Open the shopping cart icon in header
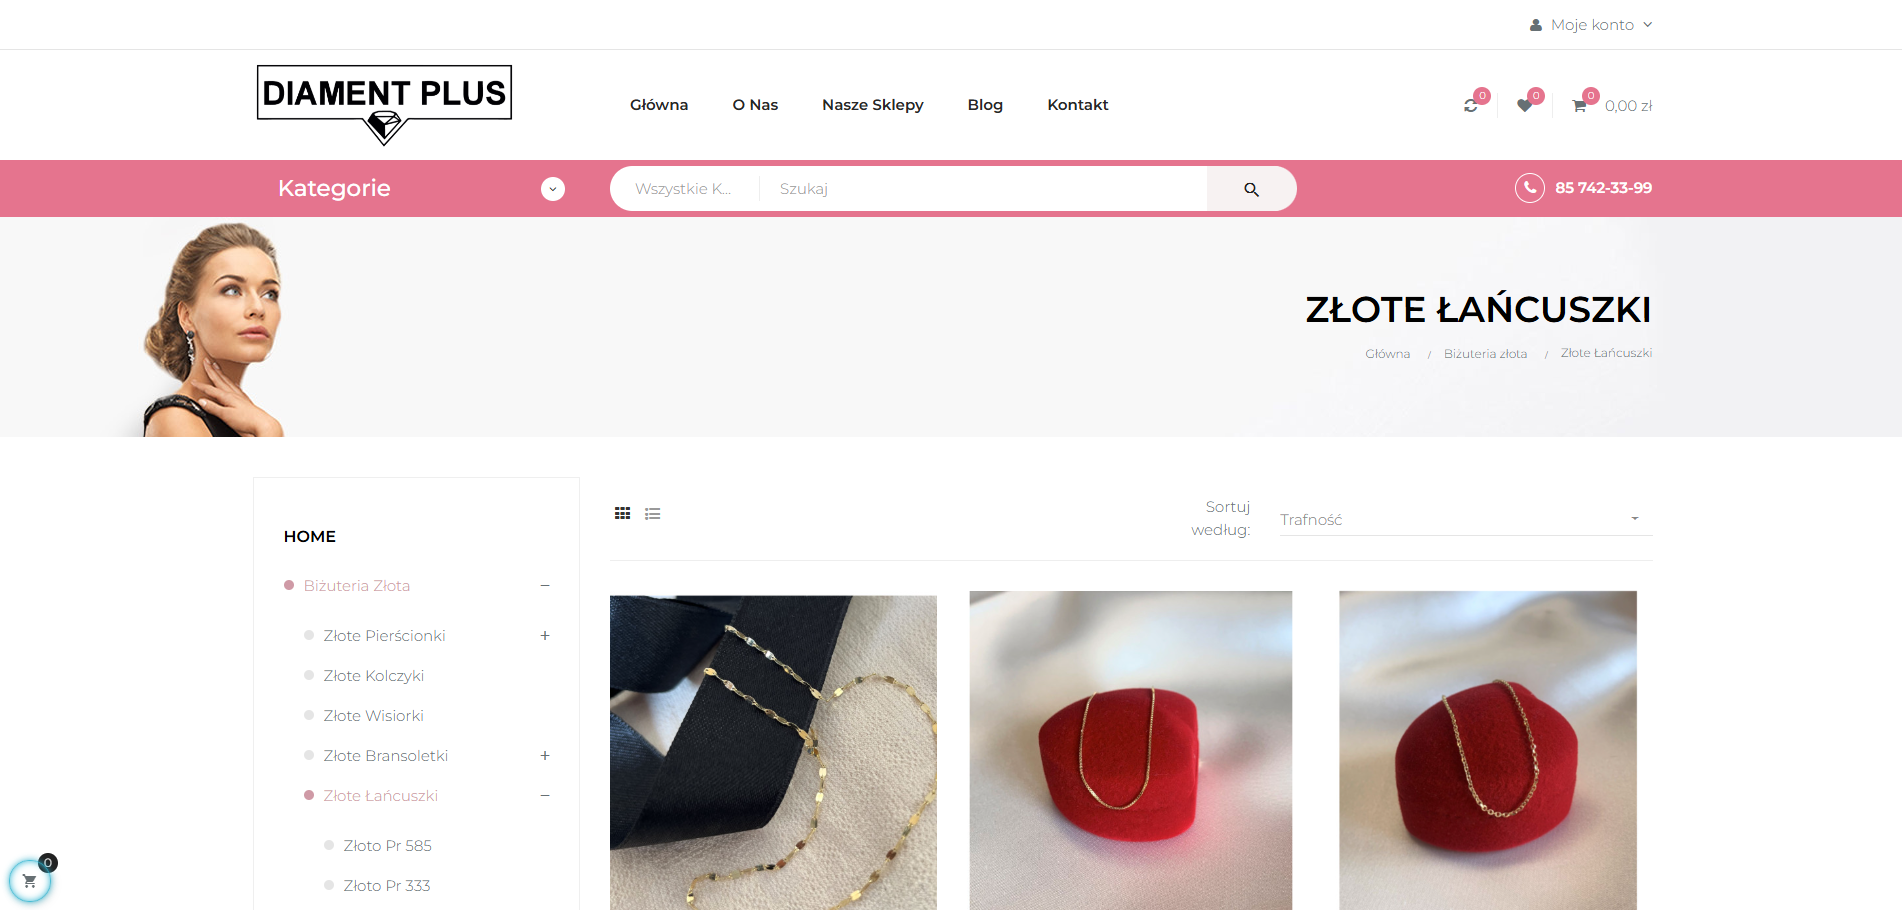Viewport: 1902px width, 910px height. pos(1579,105)
